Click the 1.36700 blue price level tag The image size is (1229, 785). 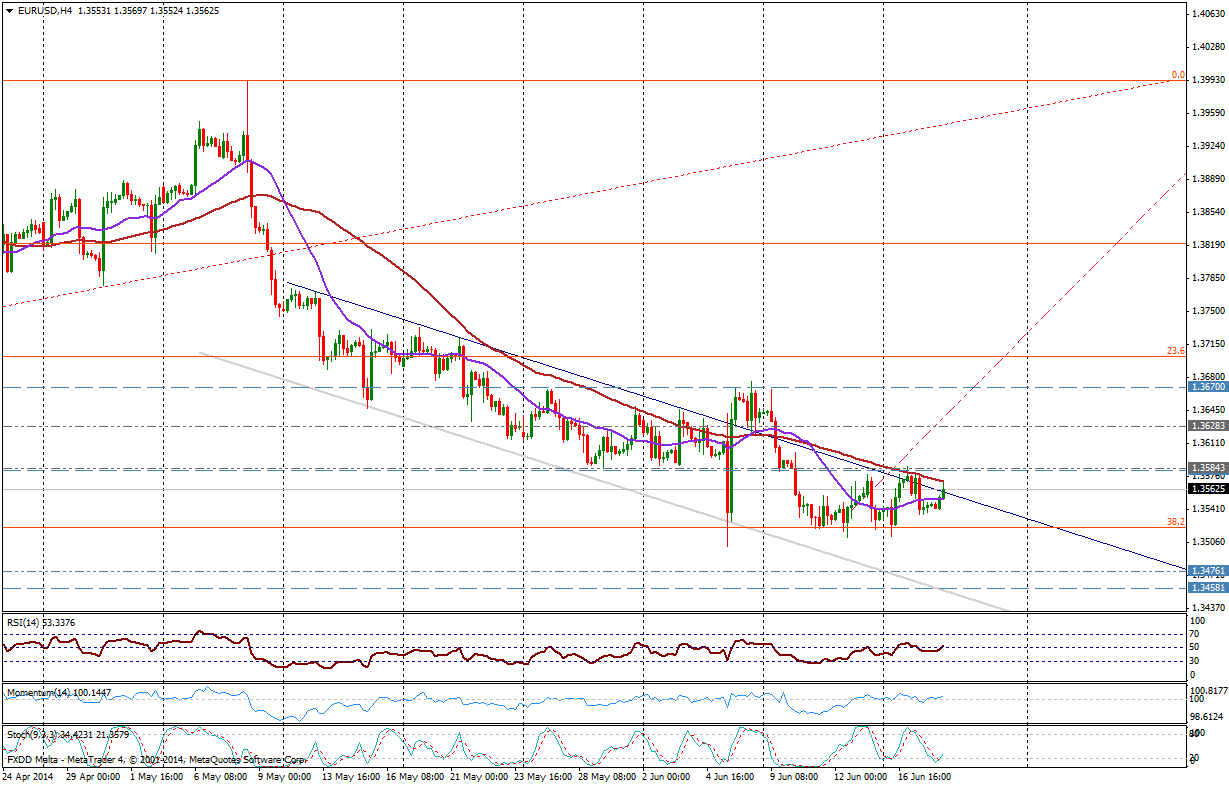(x=1207, y=386)
